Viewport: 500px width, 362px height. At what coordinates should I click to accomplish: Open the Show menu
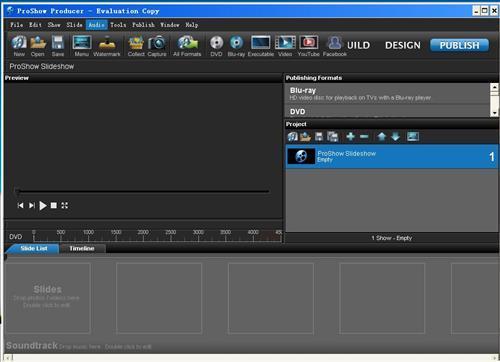click(x=54, y=25)
